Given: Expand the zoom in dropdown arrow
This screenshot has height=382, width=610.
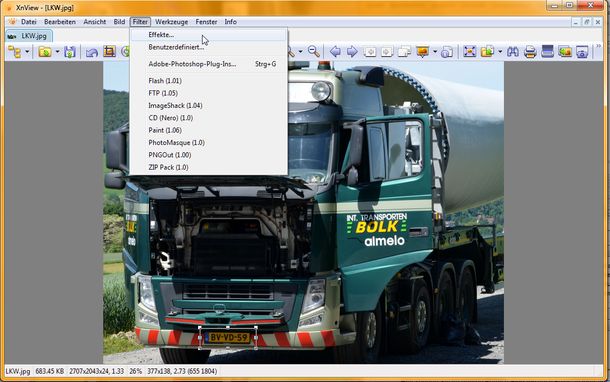Looking at the screenshot, I should tap(300, 51).
